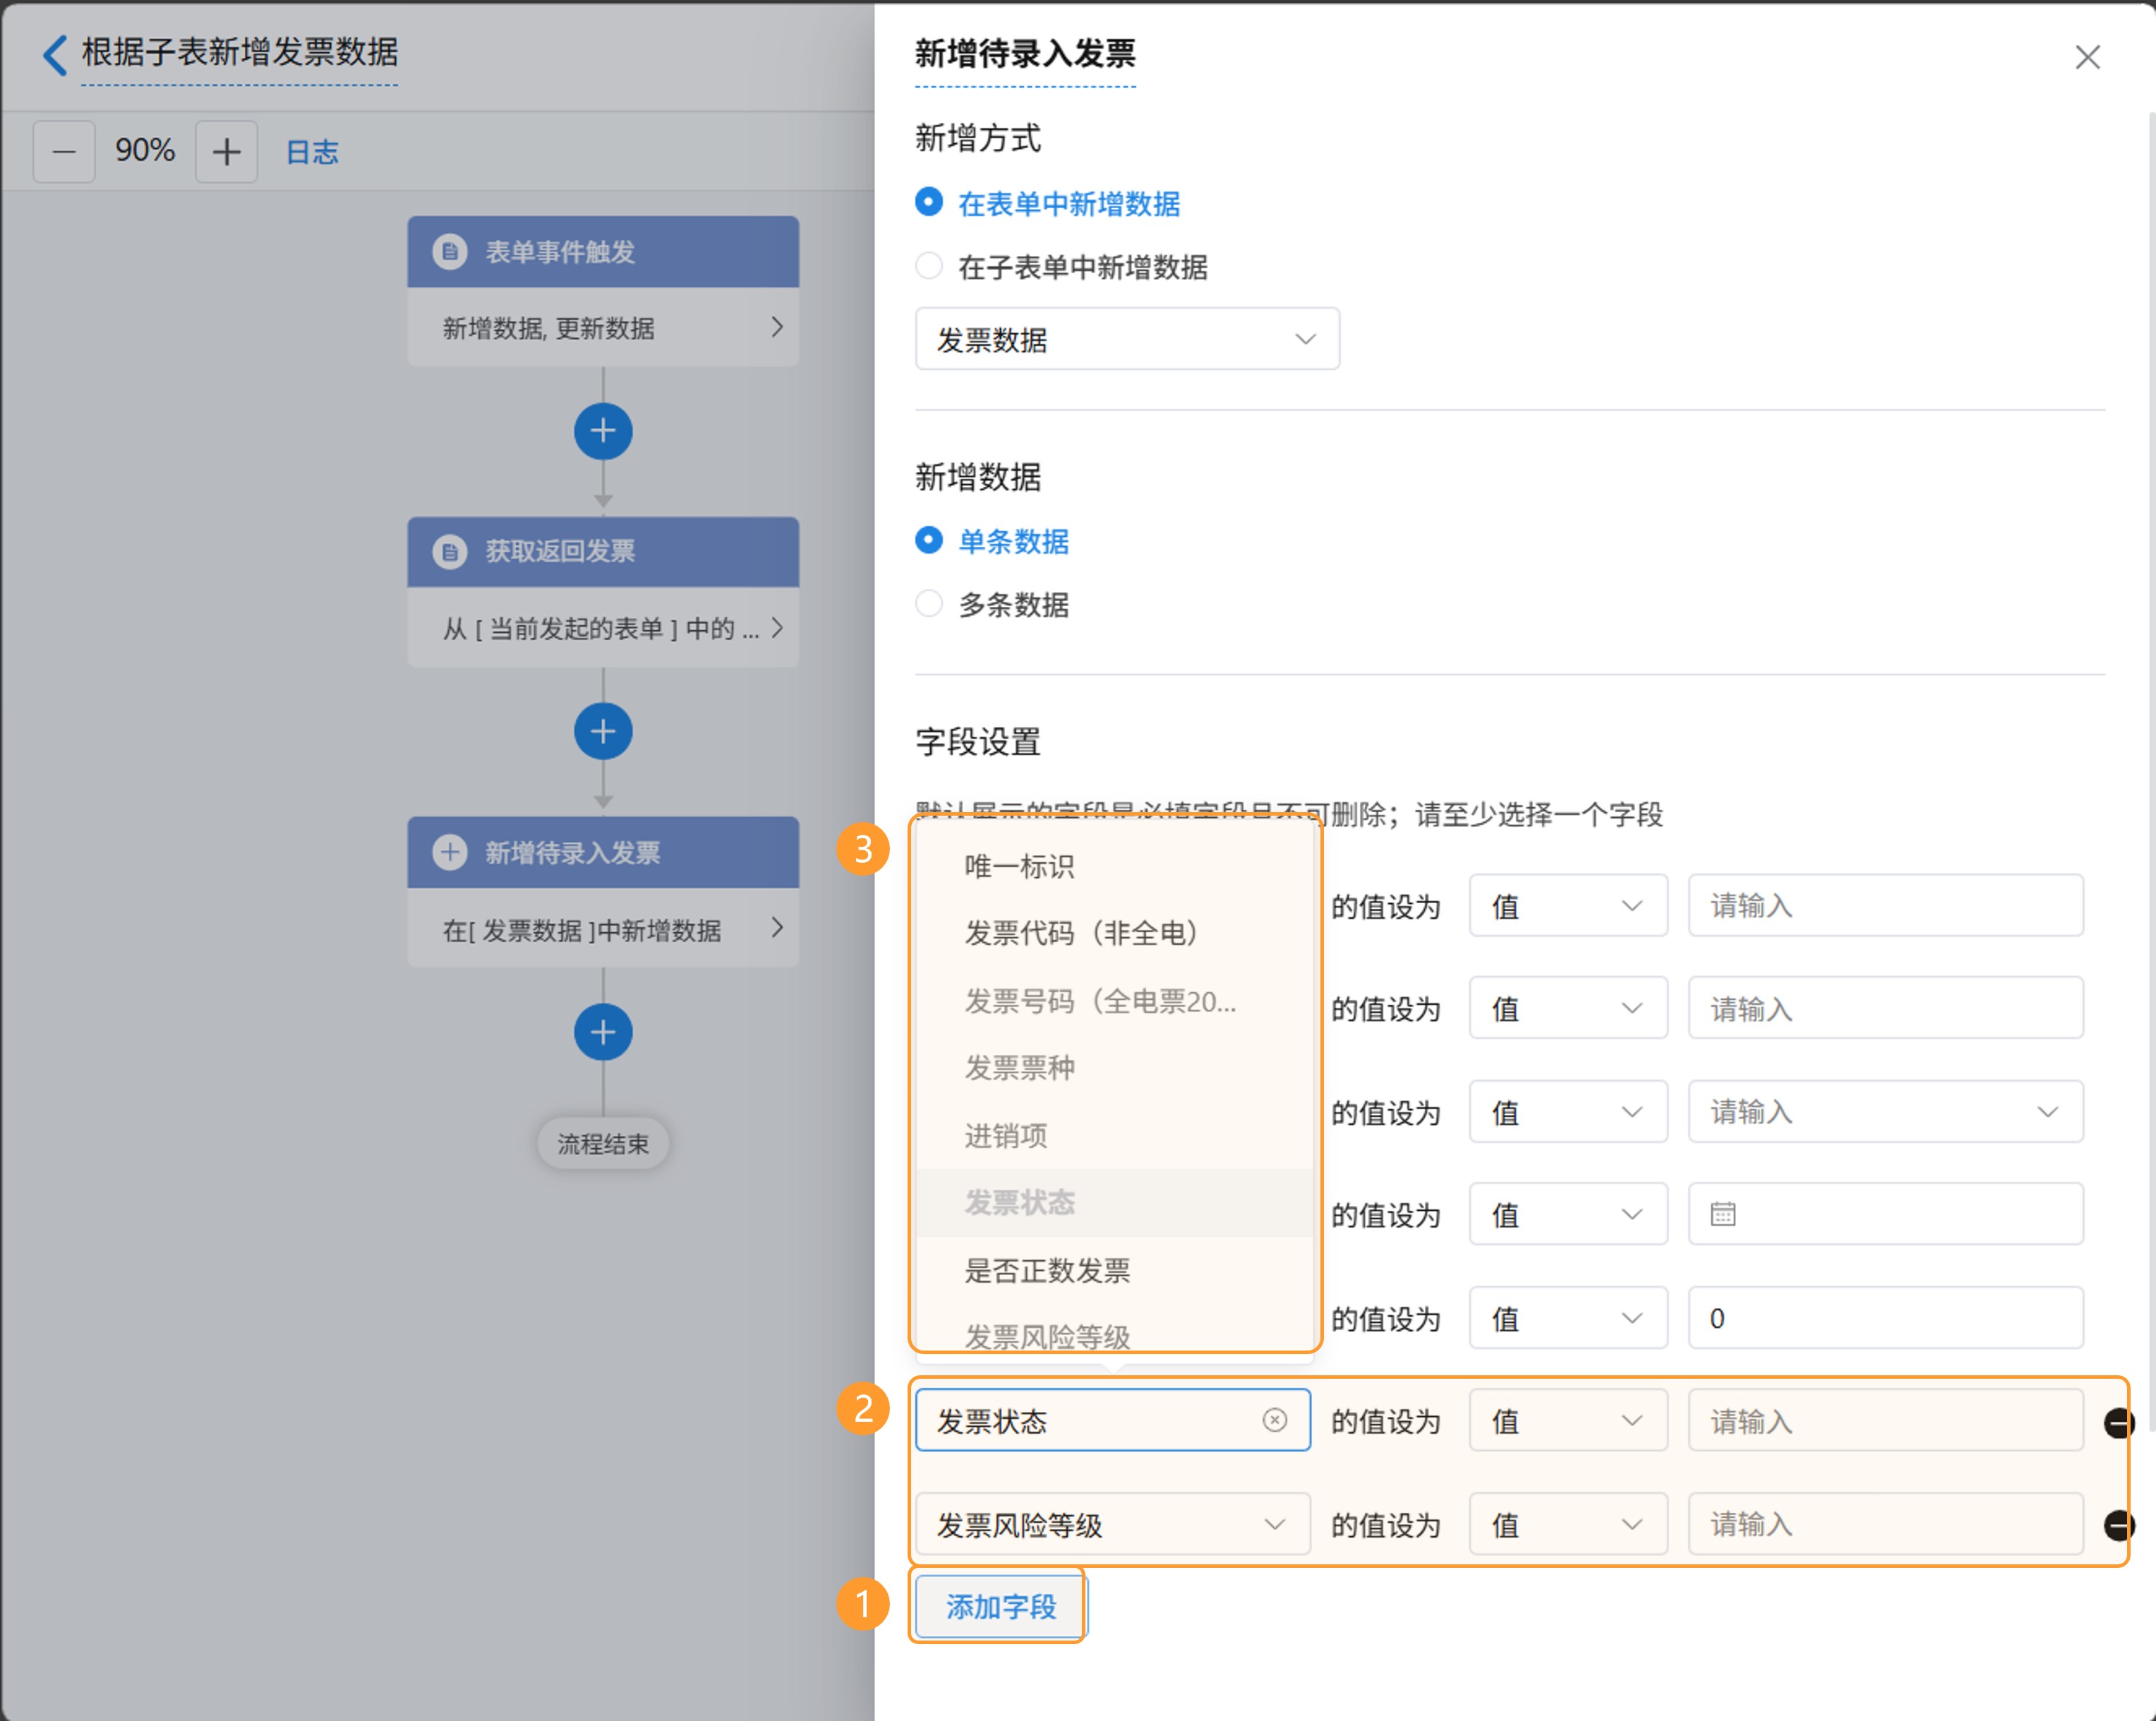Choose 唯一标识 from the field list

click(x=1019, y=866)
